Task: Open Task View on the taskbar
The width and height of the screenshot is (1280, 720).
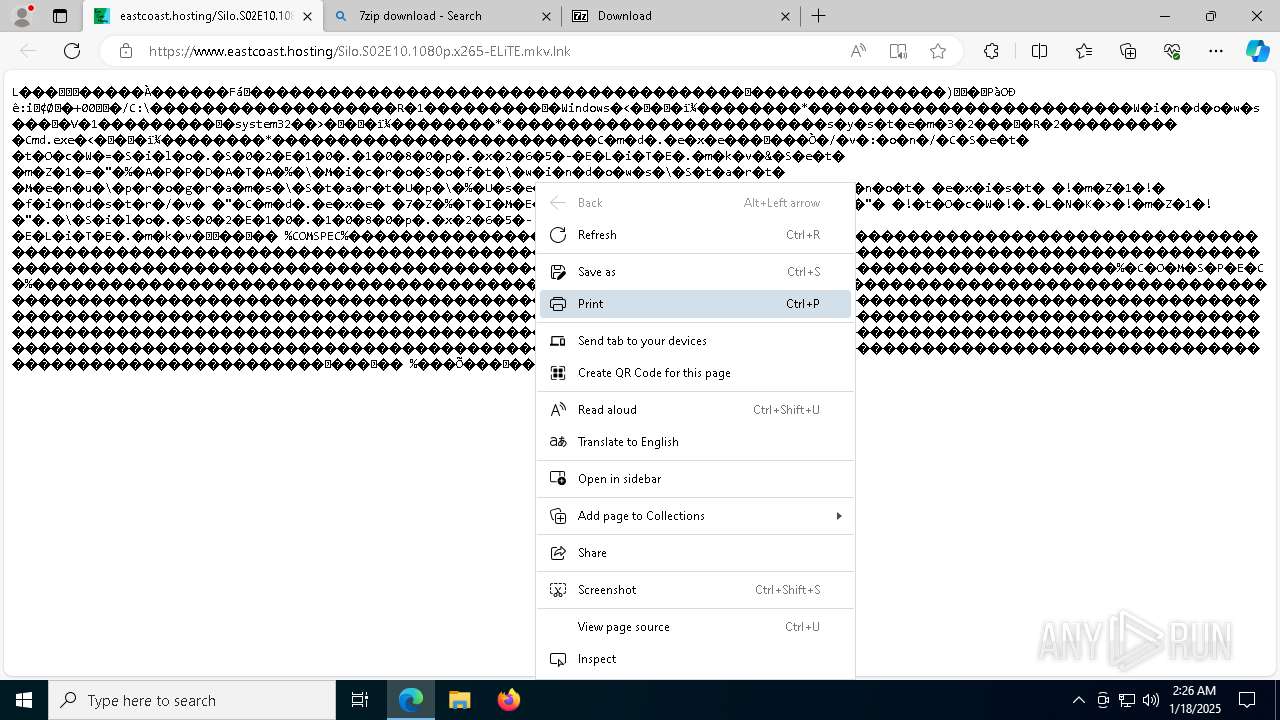Action: pyautogui.click(x=360, y=700)
